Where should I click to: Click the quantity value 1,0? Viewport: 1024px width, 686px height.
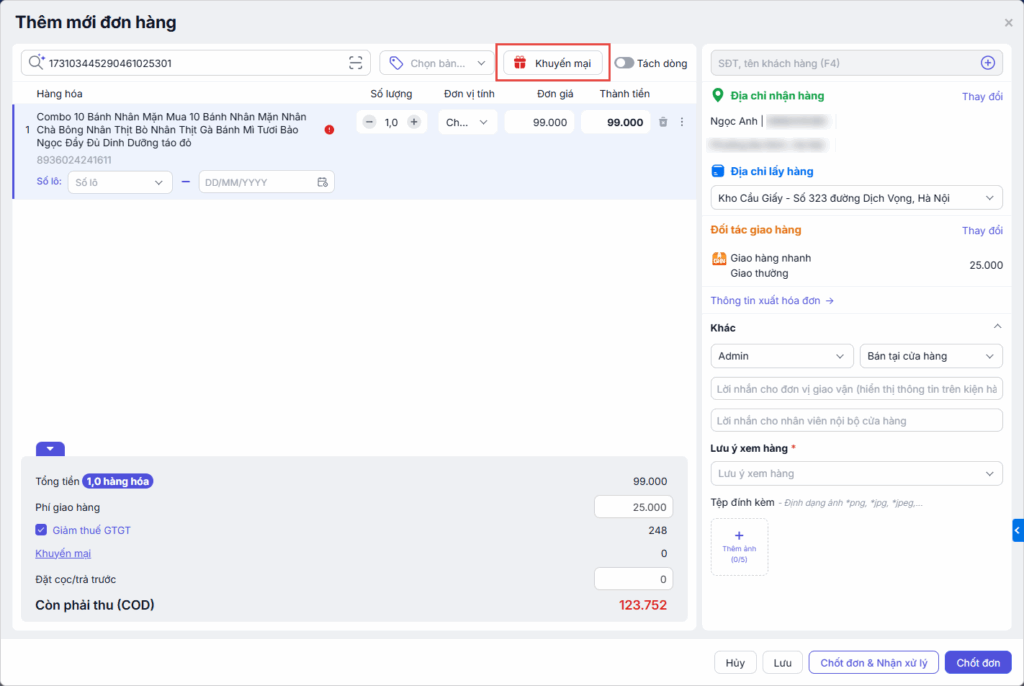[391, 122]
